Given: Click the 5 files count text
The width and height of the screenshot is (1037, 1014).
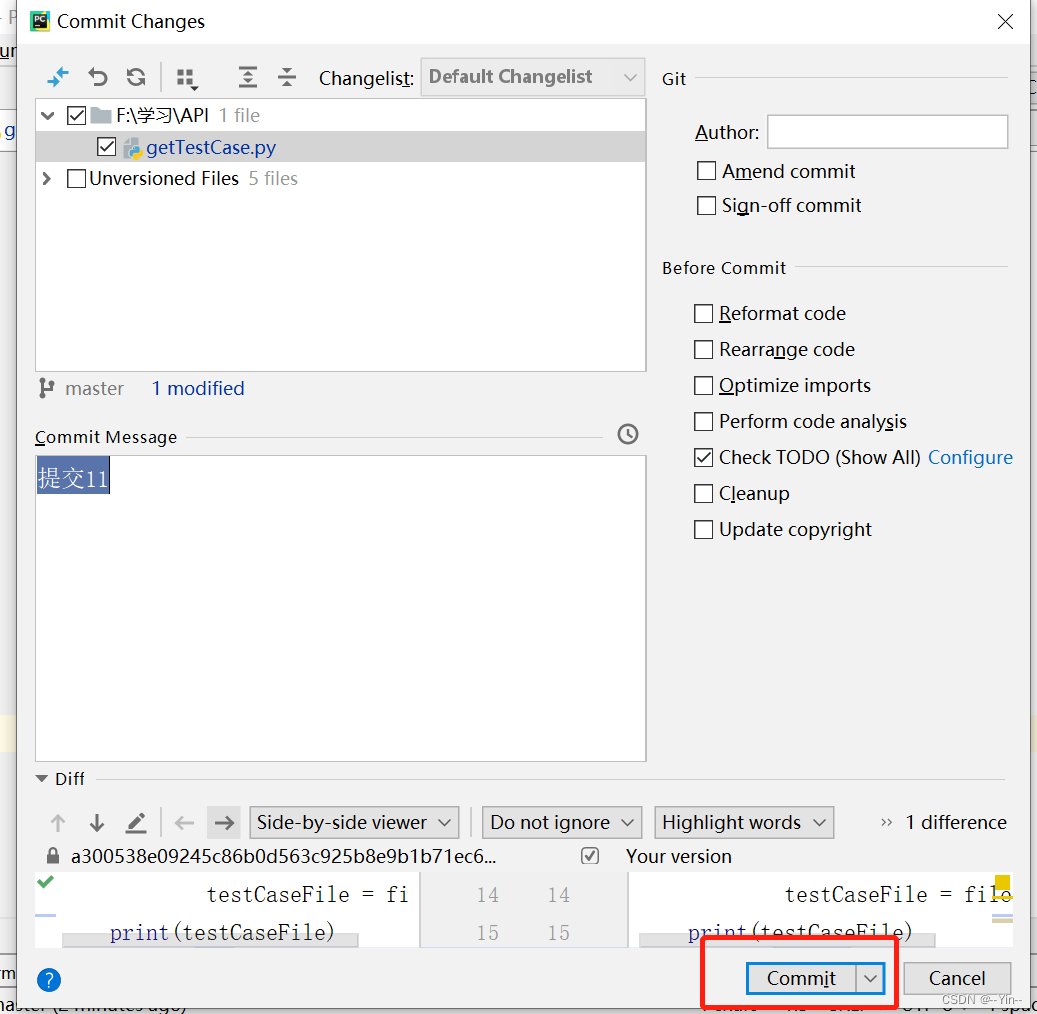Looking at the screenshot, I should (x=273, y=179).
